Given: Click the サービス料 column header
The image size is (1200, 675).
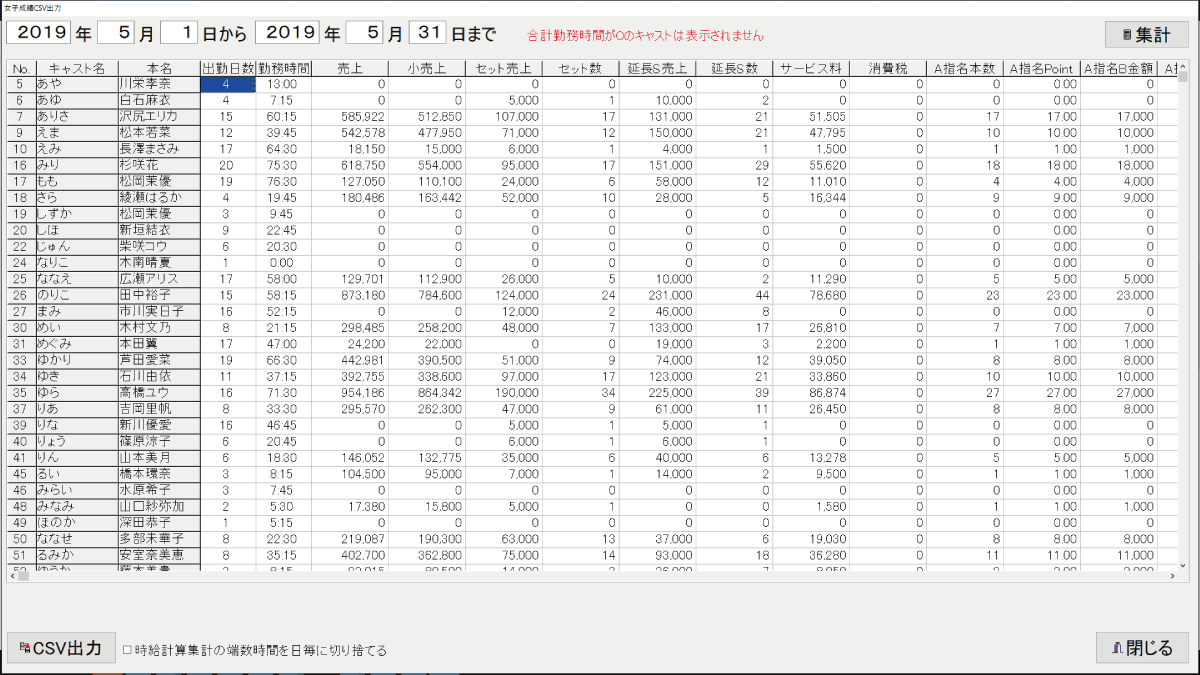Looking at the screenshot, I should (811, 69).
